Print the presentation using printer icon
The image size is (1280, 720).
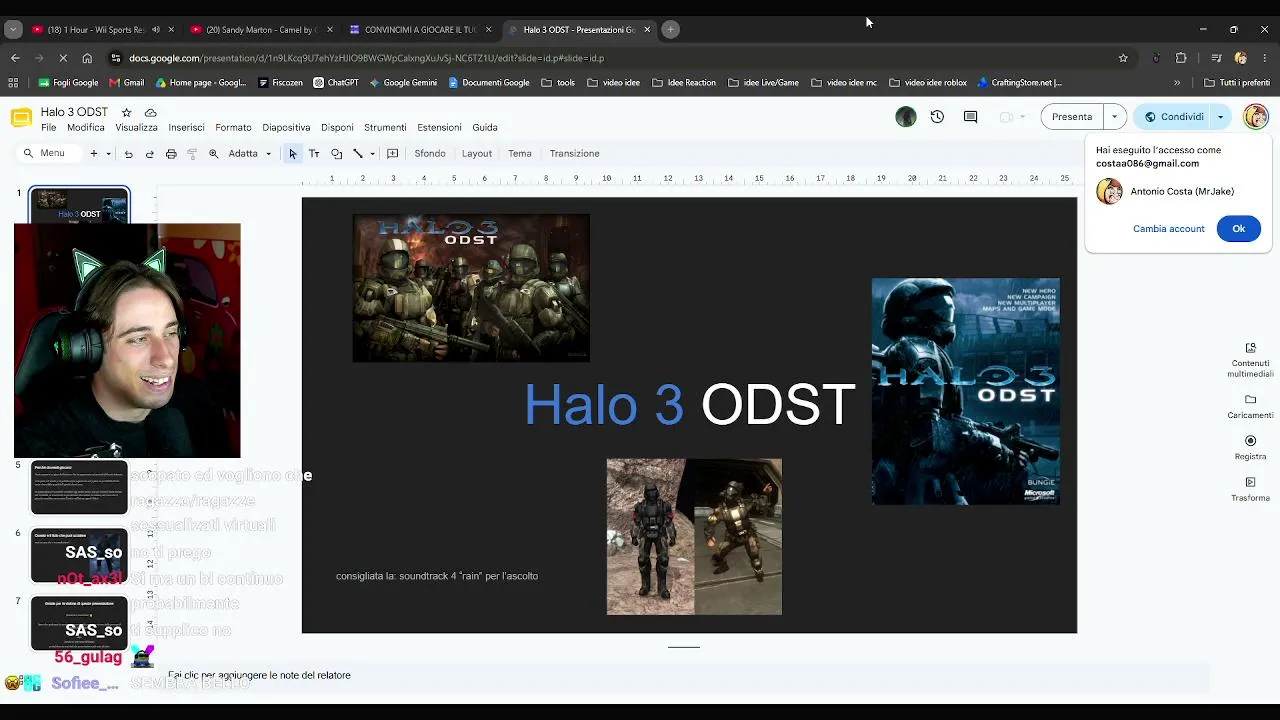[171, 154]
